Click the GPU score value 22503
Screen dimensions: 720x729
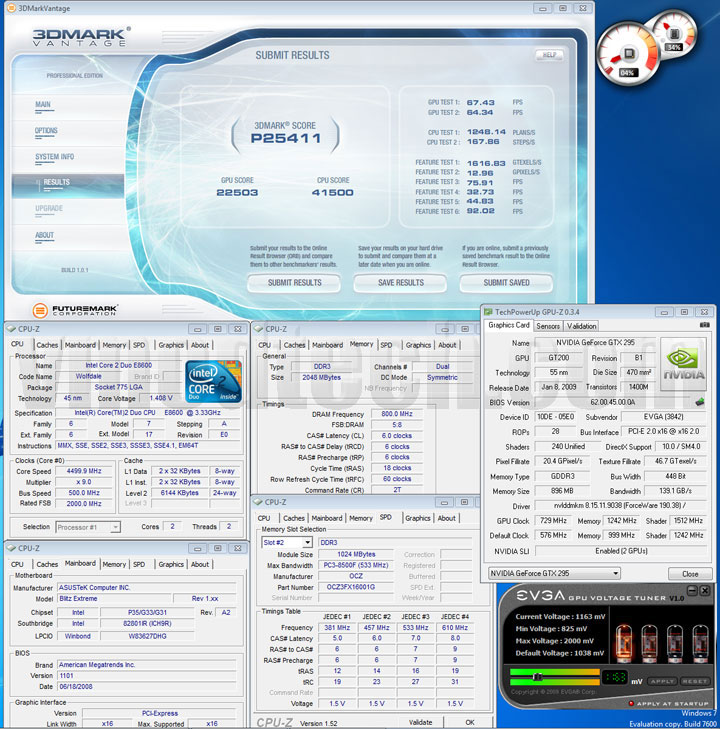(x=237, y=192)
